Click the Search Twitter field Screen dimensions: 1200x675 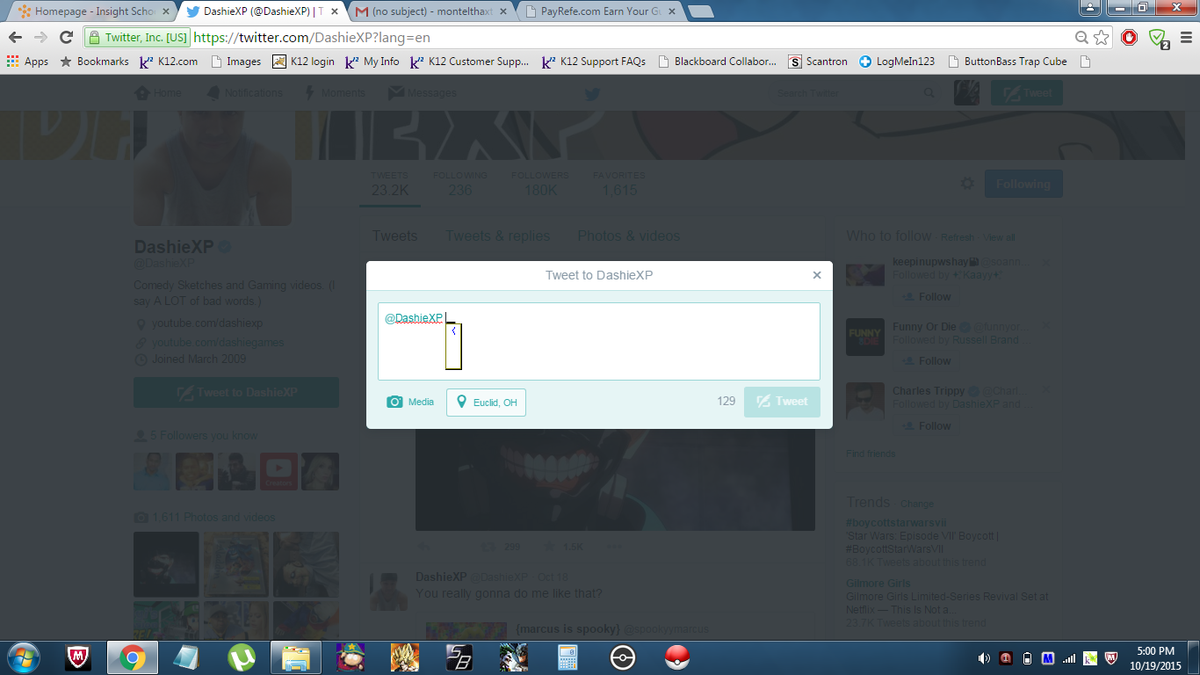point(857,93)
